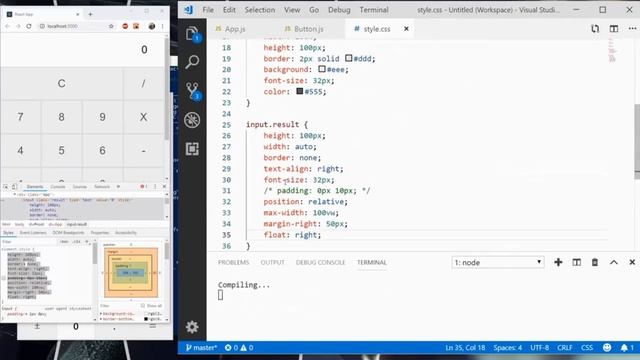This screenshot has width=640, height=360.
Task: Open the View menu
Action: (x=292, y=10)
